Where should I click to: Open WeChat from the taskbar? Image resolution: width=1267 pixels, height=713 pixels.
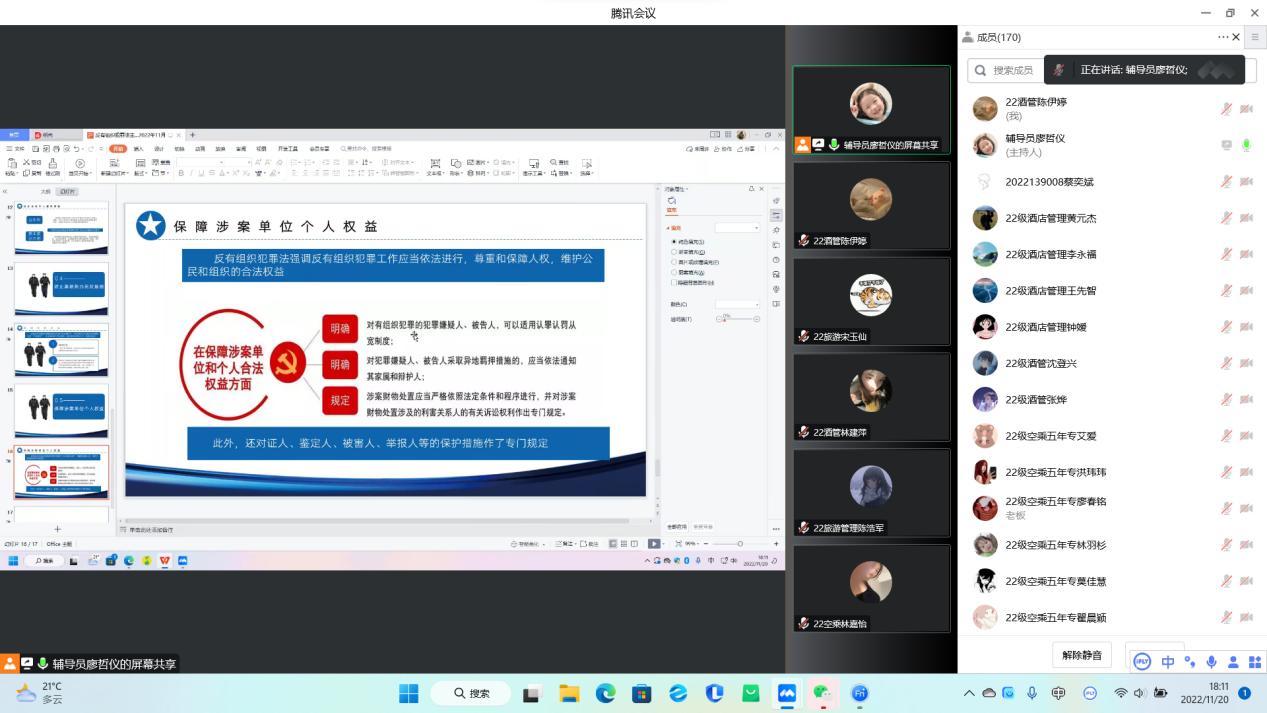pos(822,693)
